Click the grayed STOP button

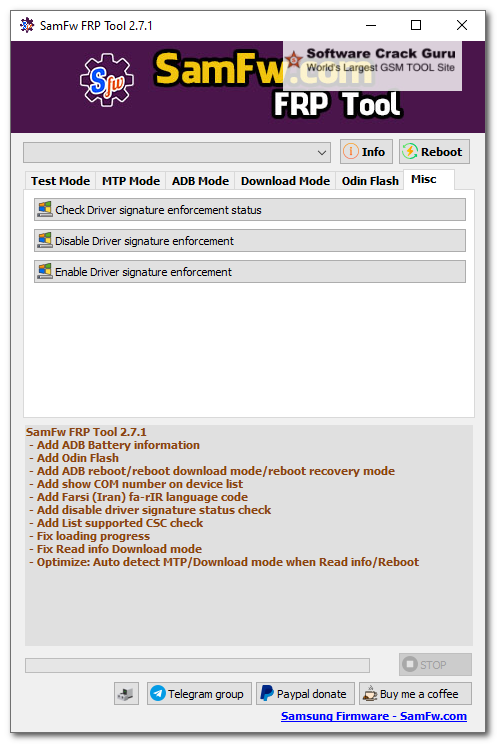[x=435, y=664]
